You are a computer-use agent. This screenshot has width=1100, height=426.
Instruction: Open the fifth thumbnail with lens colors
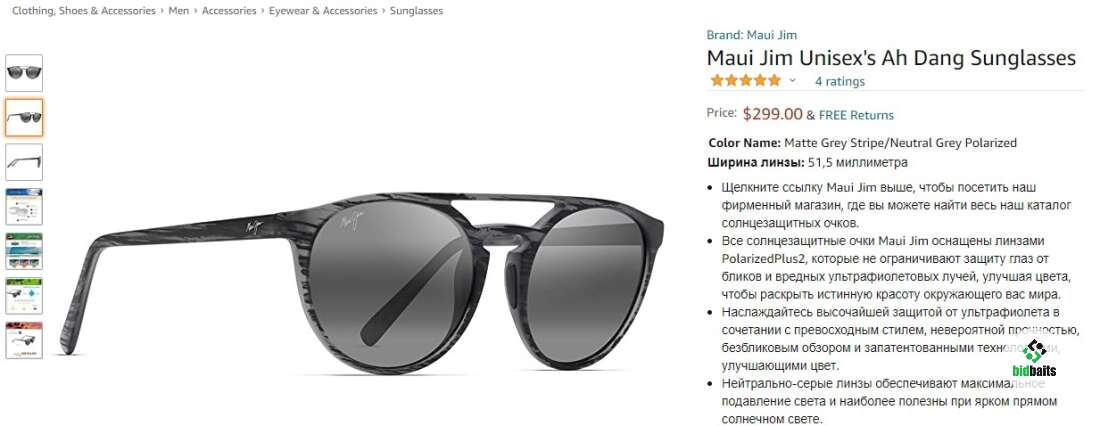[24, 251]
